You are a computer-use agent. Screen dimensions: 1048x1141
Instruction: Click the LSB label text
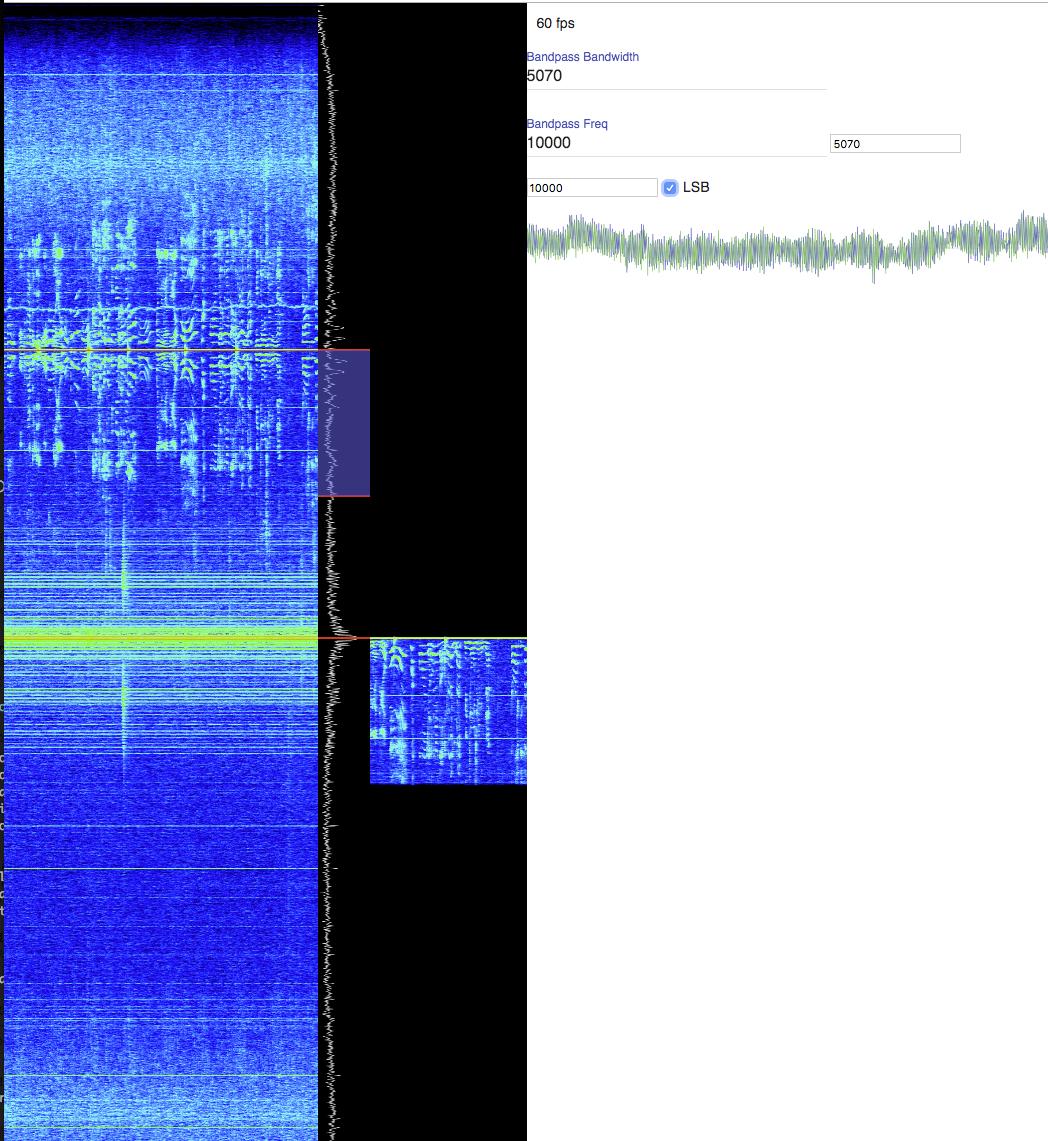tap(696, 187)
